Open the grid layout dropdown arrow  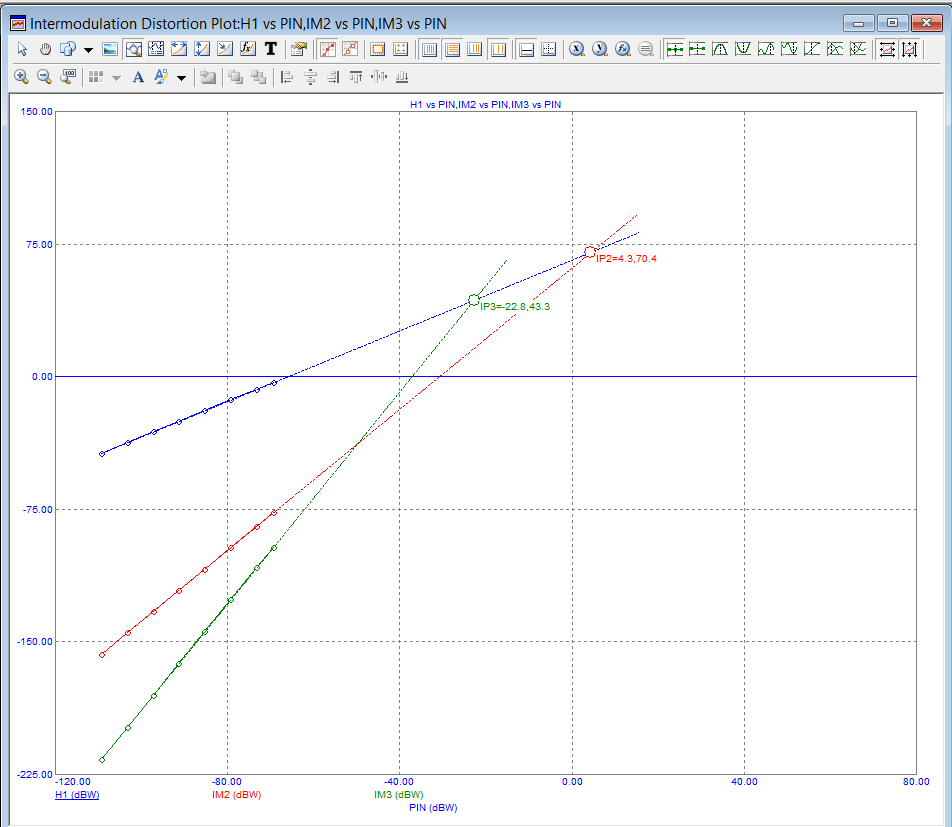click(117, 78)
